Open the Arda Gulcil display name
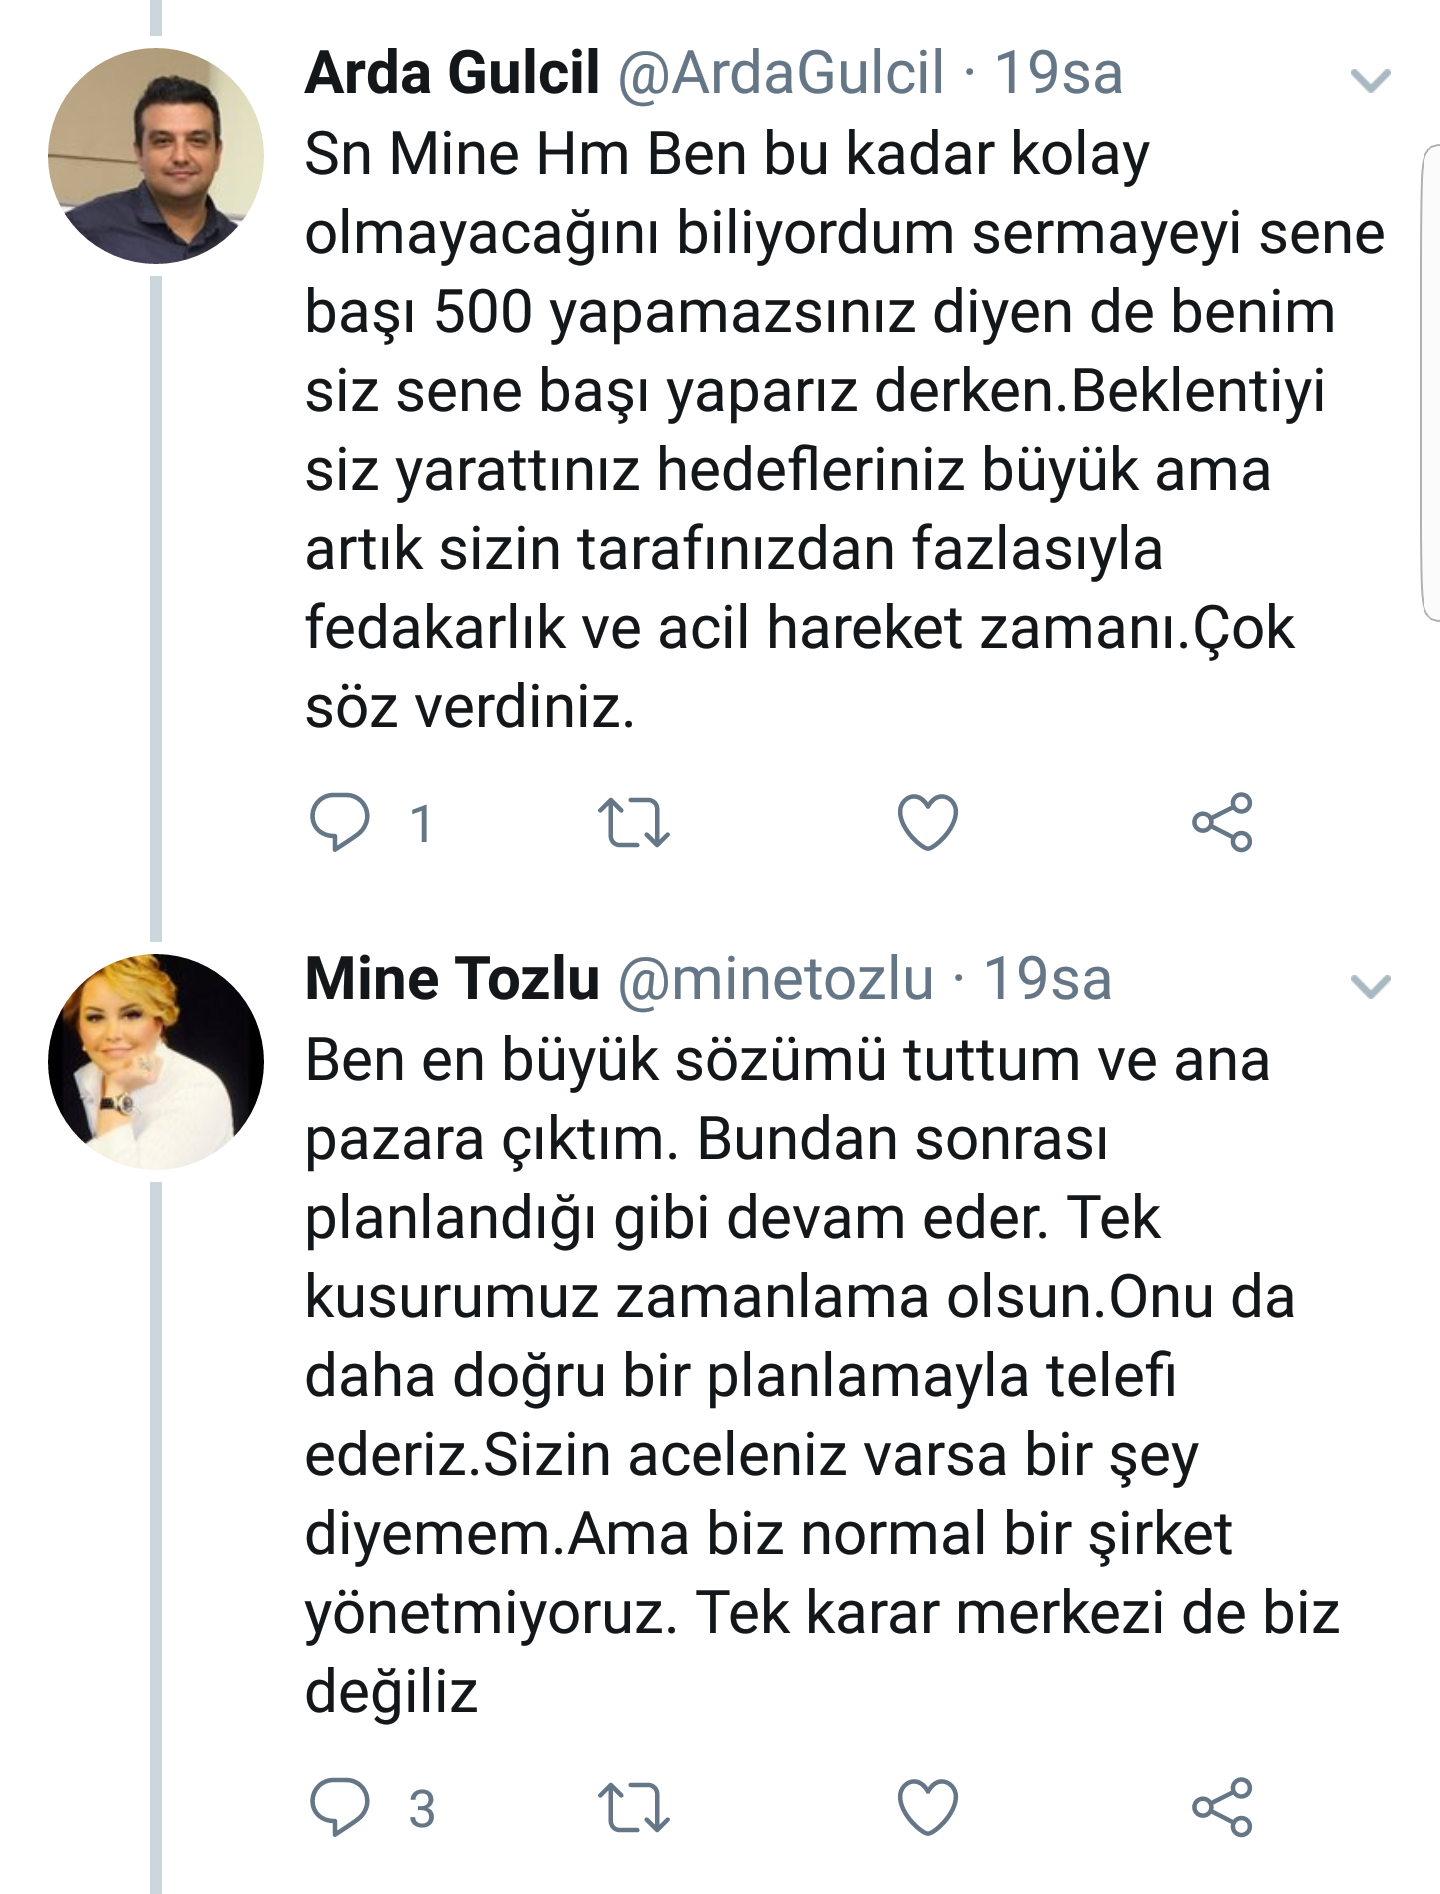The image size is (1440, 1894). pos(452,73)
